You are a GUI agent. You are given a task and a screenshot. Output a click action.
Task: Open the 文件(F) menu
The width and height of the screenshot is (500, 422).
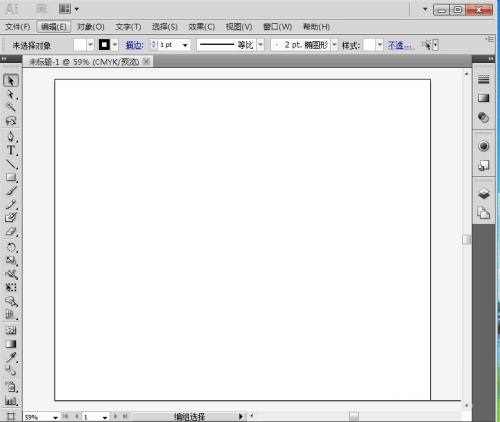pyautogui.click(x=18, y=27)
